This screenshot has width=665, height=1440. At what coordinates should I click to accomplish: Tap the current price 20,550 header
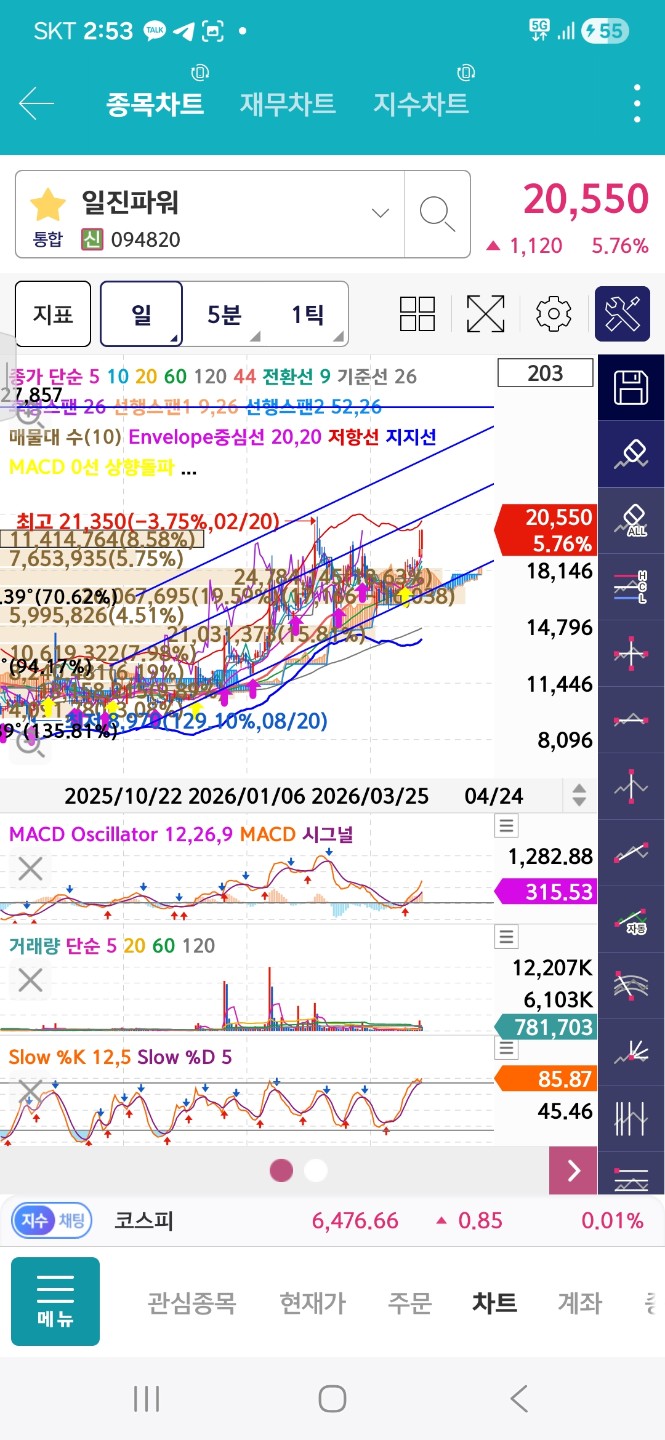pos(586,200)
